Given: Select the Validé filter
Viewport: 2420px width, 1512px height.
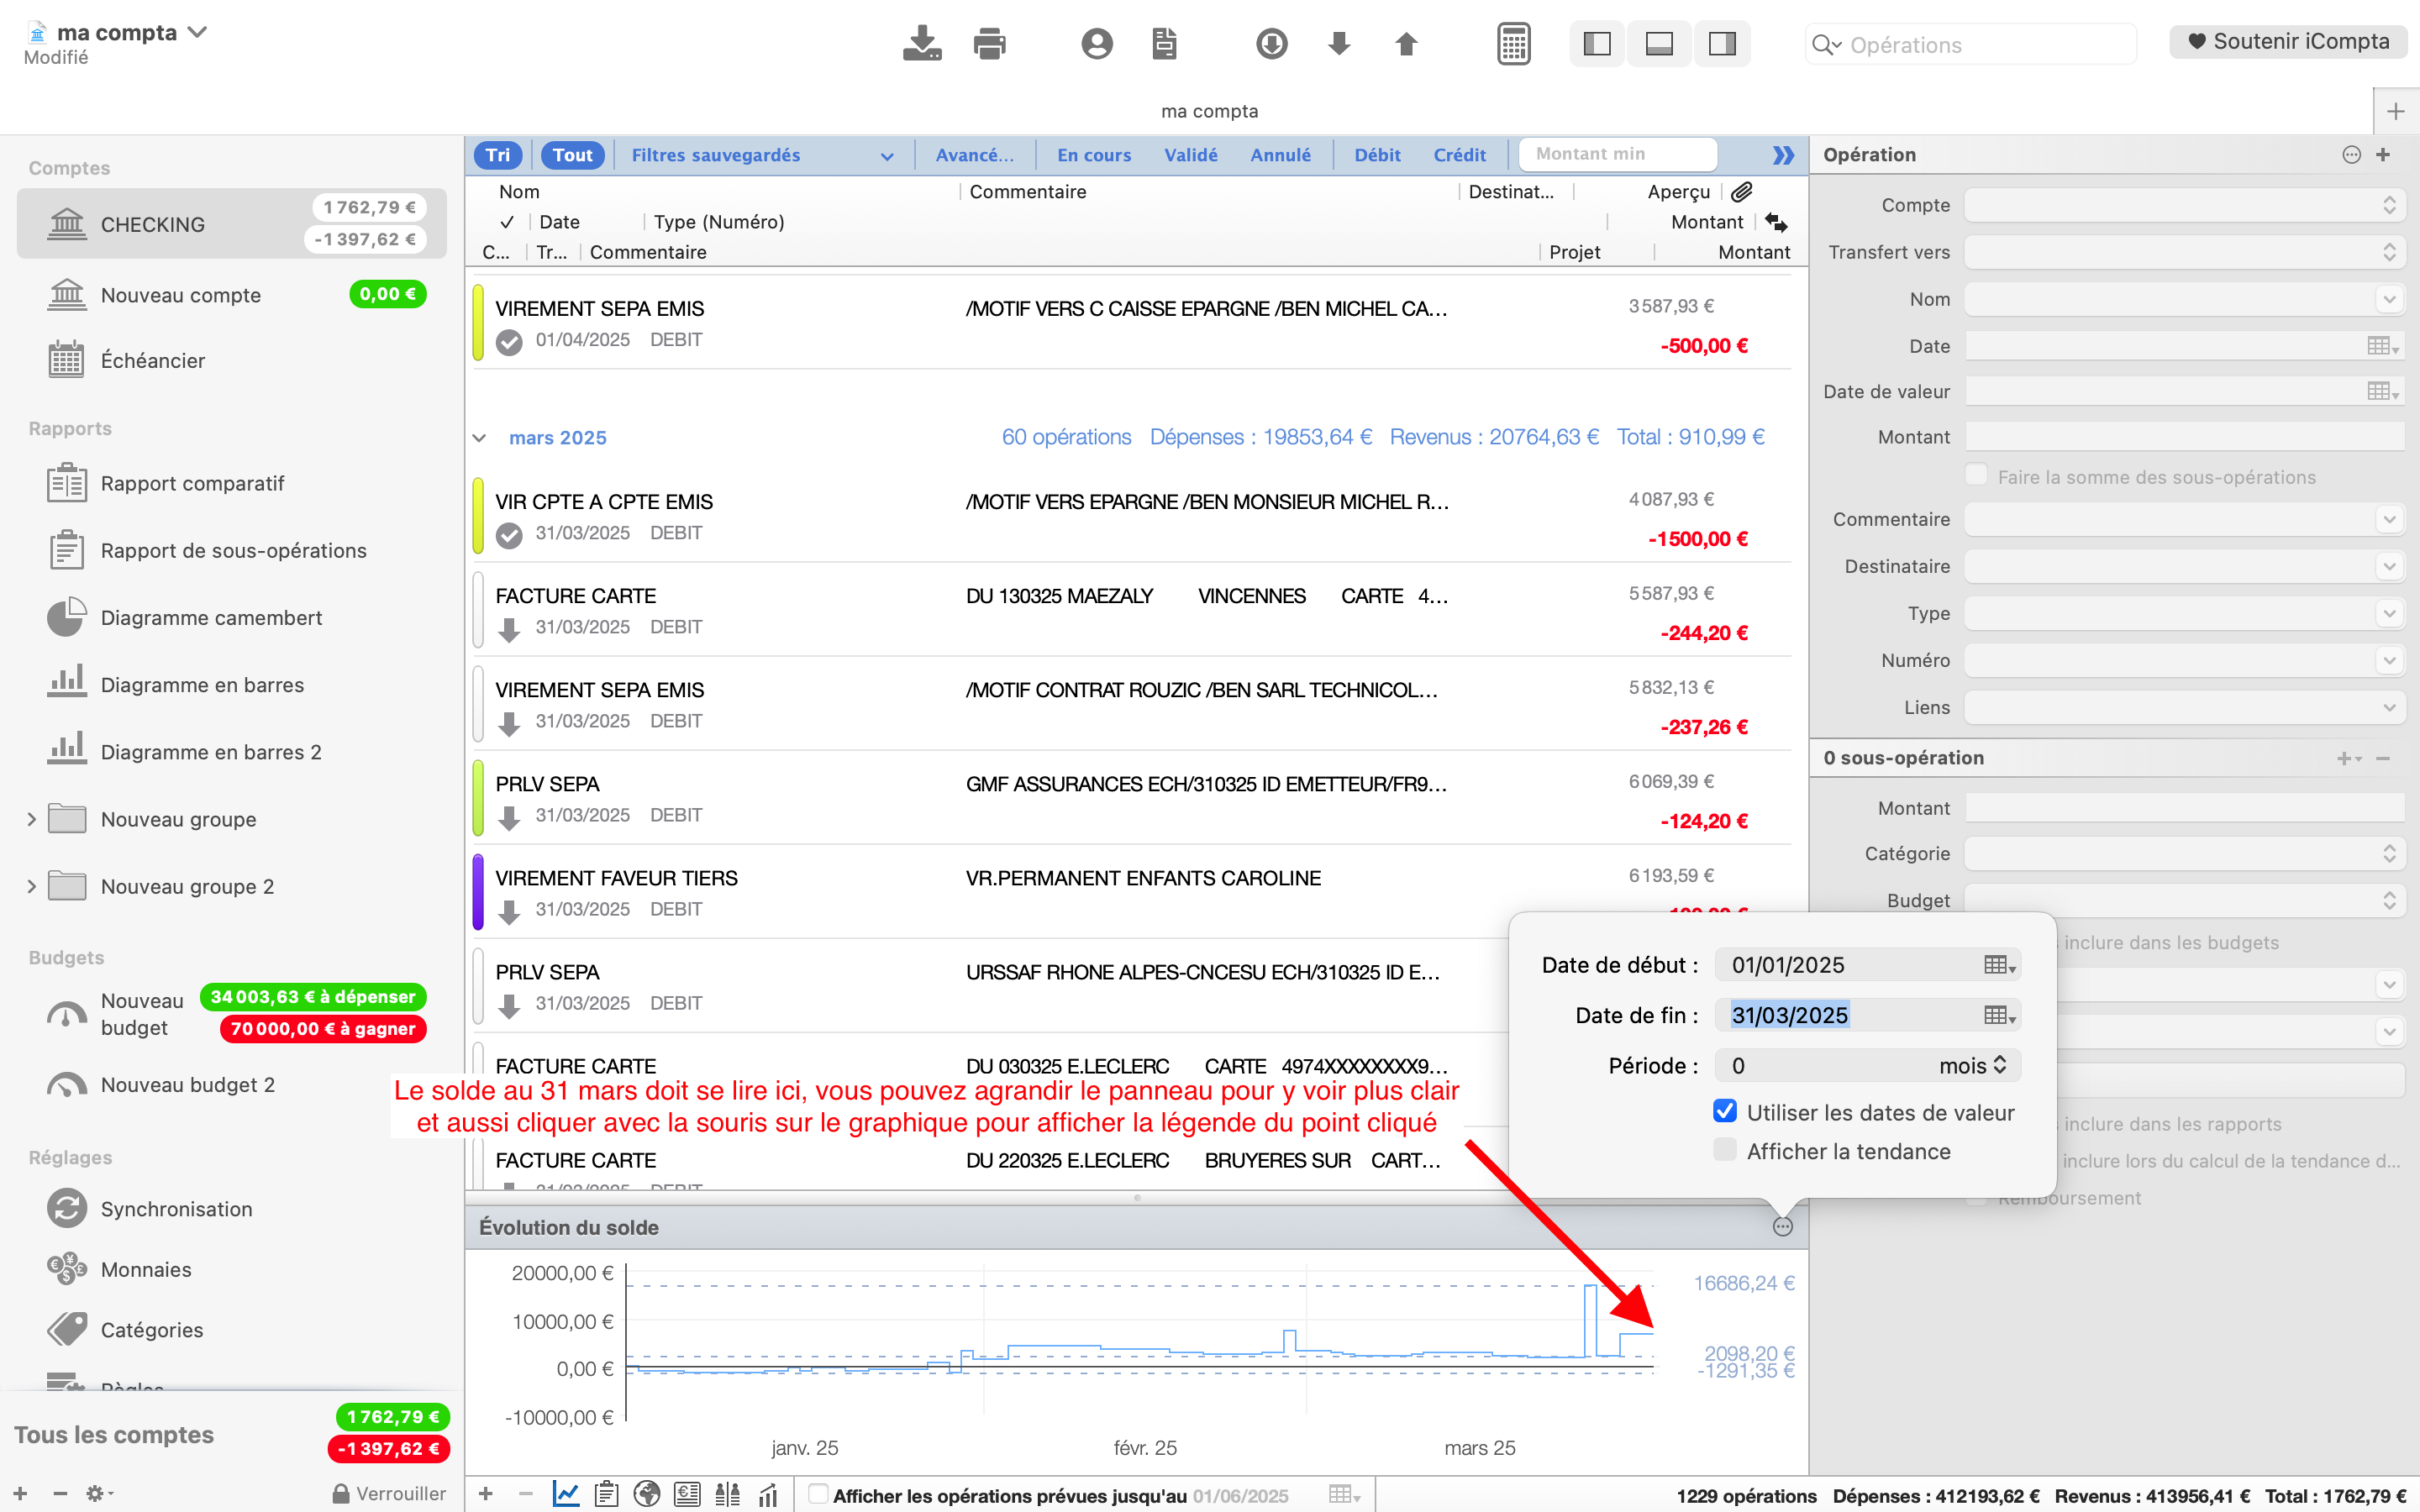Looking at the screenshot, I should point(1190,155).
